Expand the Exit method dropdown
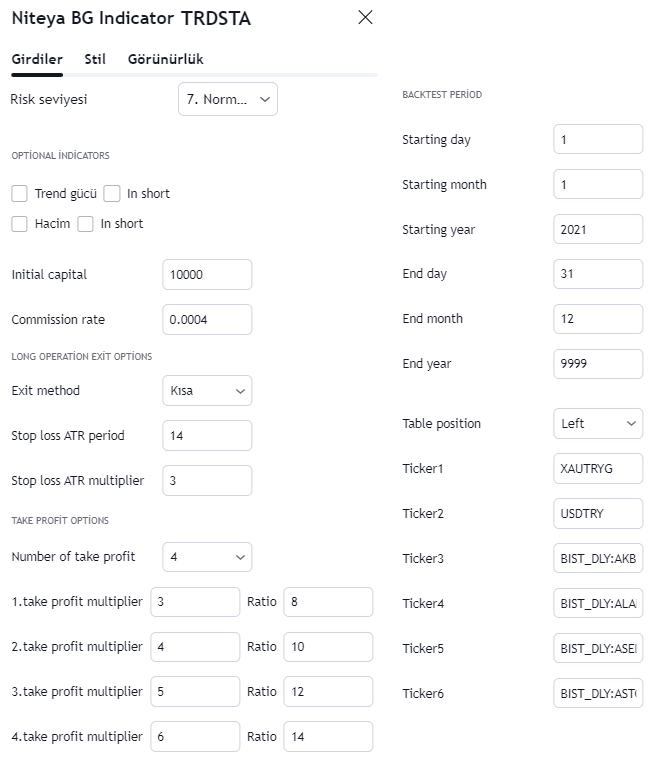This screenshot has height=764, width=658. point(207,391)
